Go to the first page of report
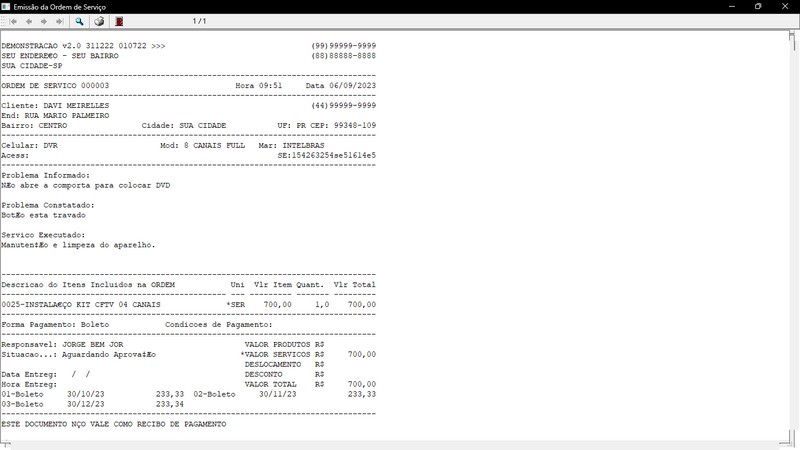This screenshot has height=450, width=800. coord(14,21)
